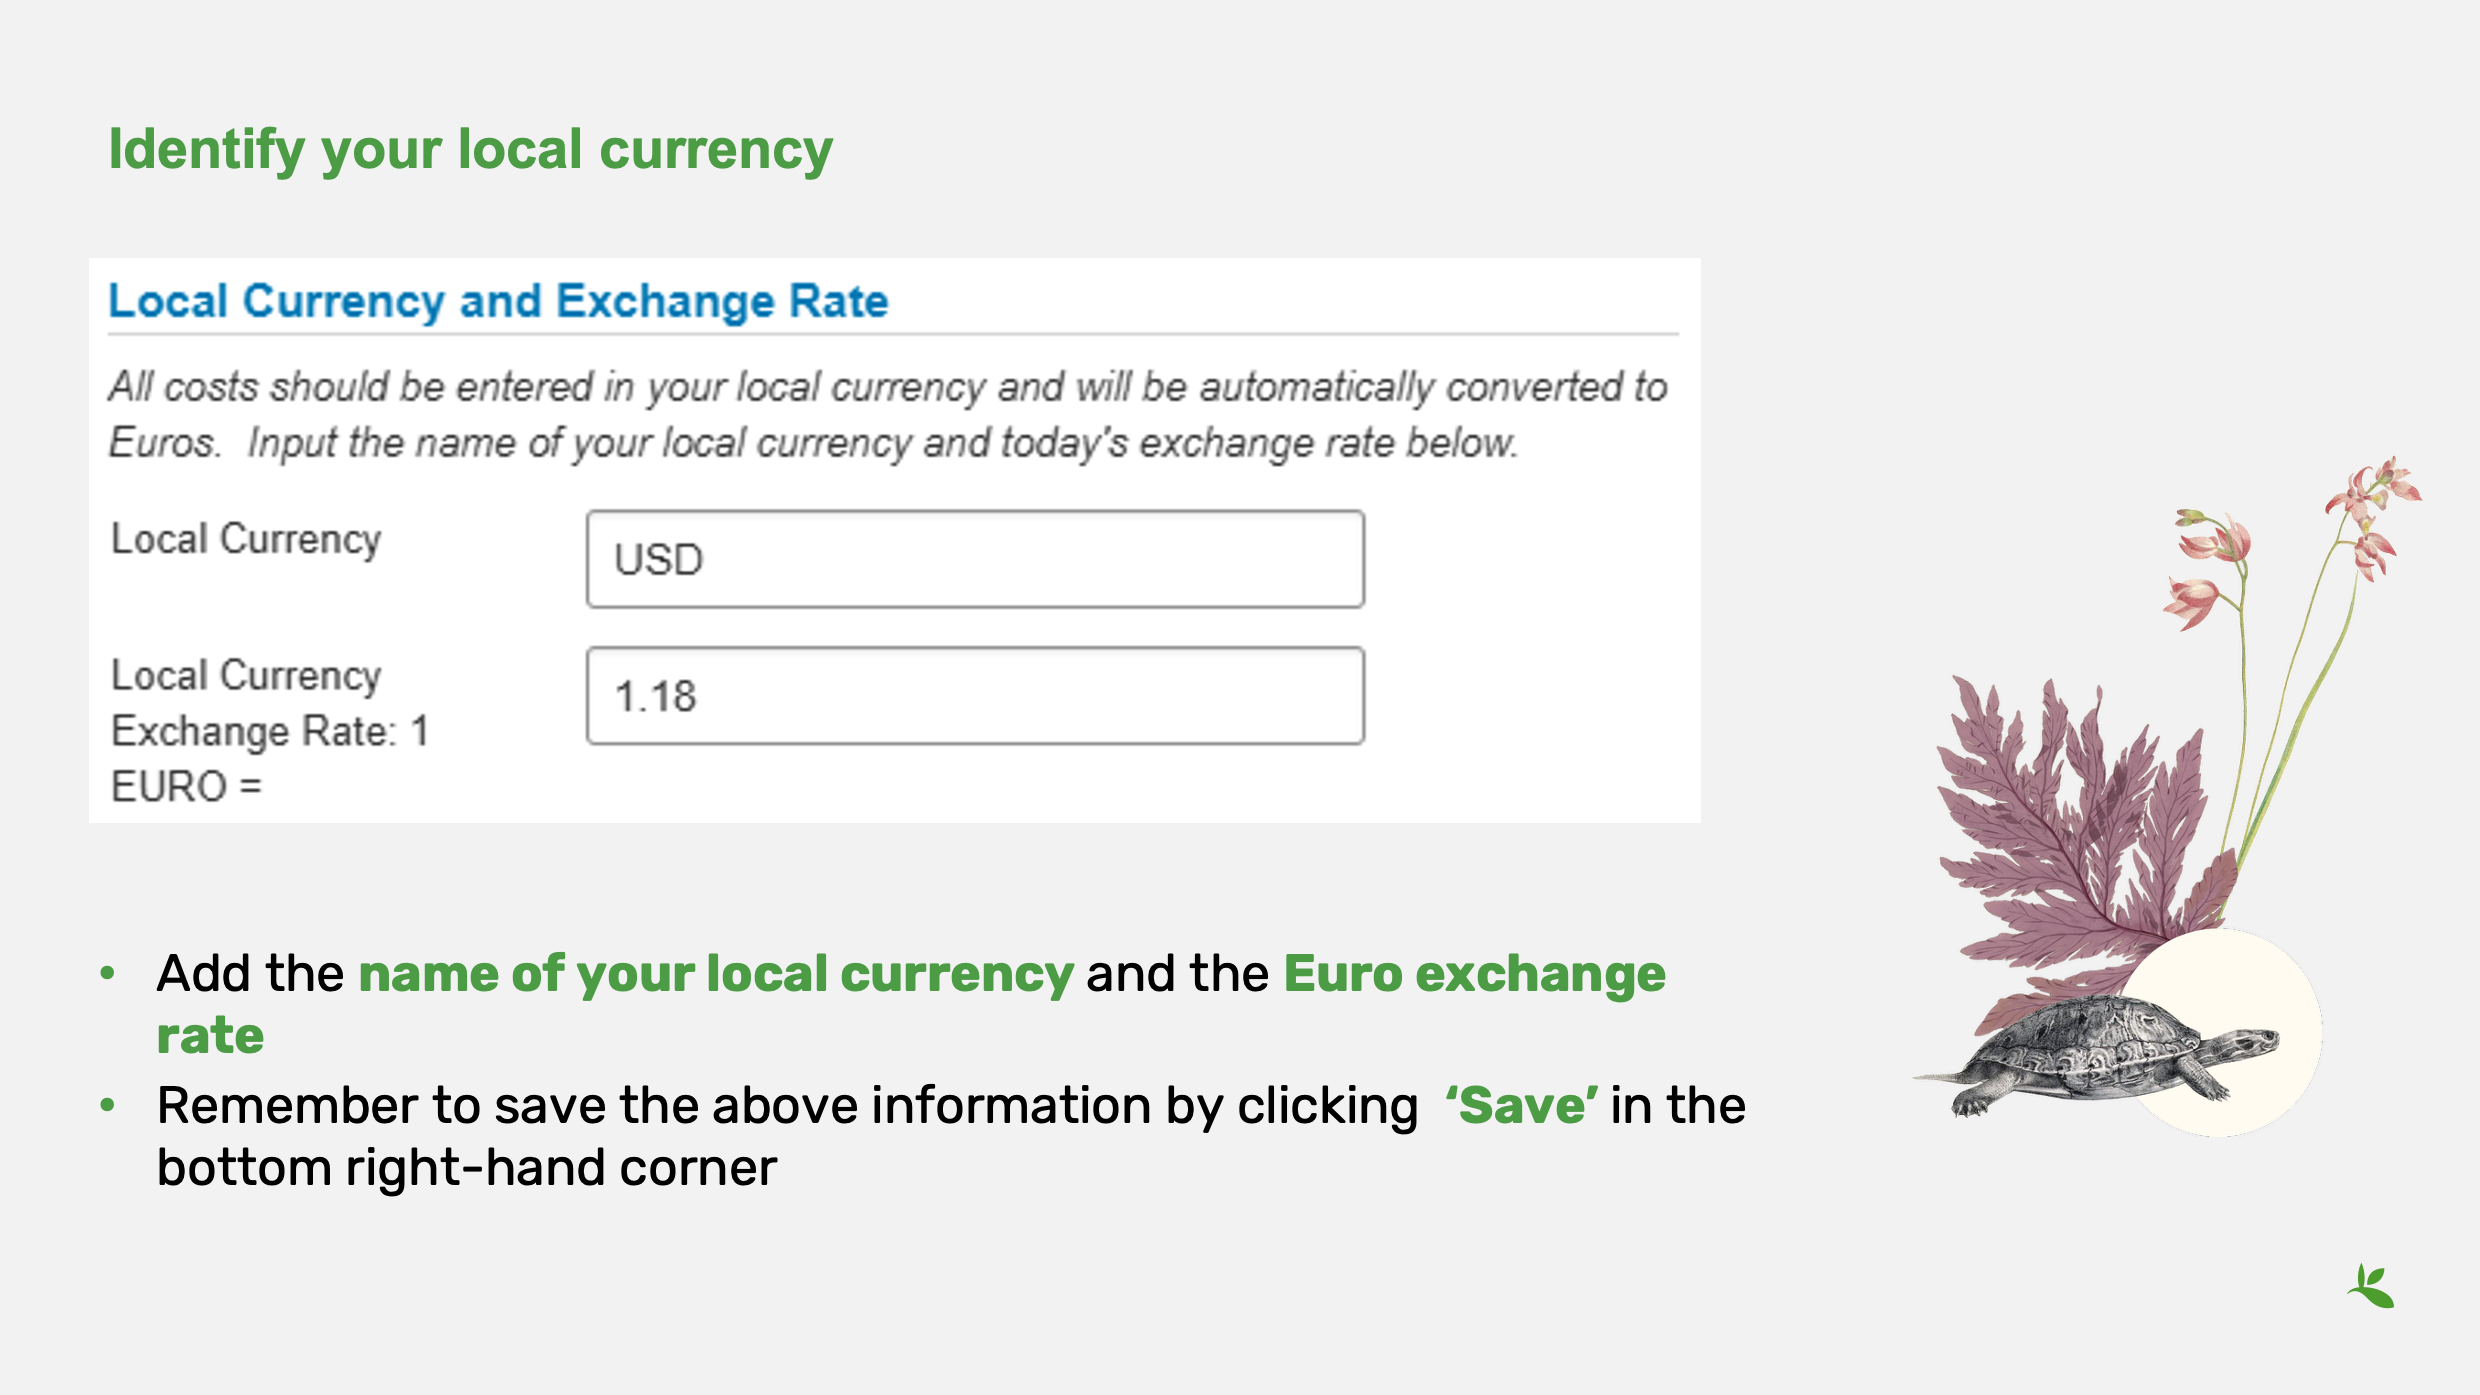This screenshot has width=2480, height=1395.
Task: Click the 'Local Currency and Exchange Rate' heading
Action: [498, 301]
